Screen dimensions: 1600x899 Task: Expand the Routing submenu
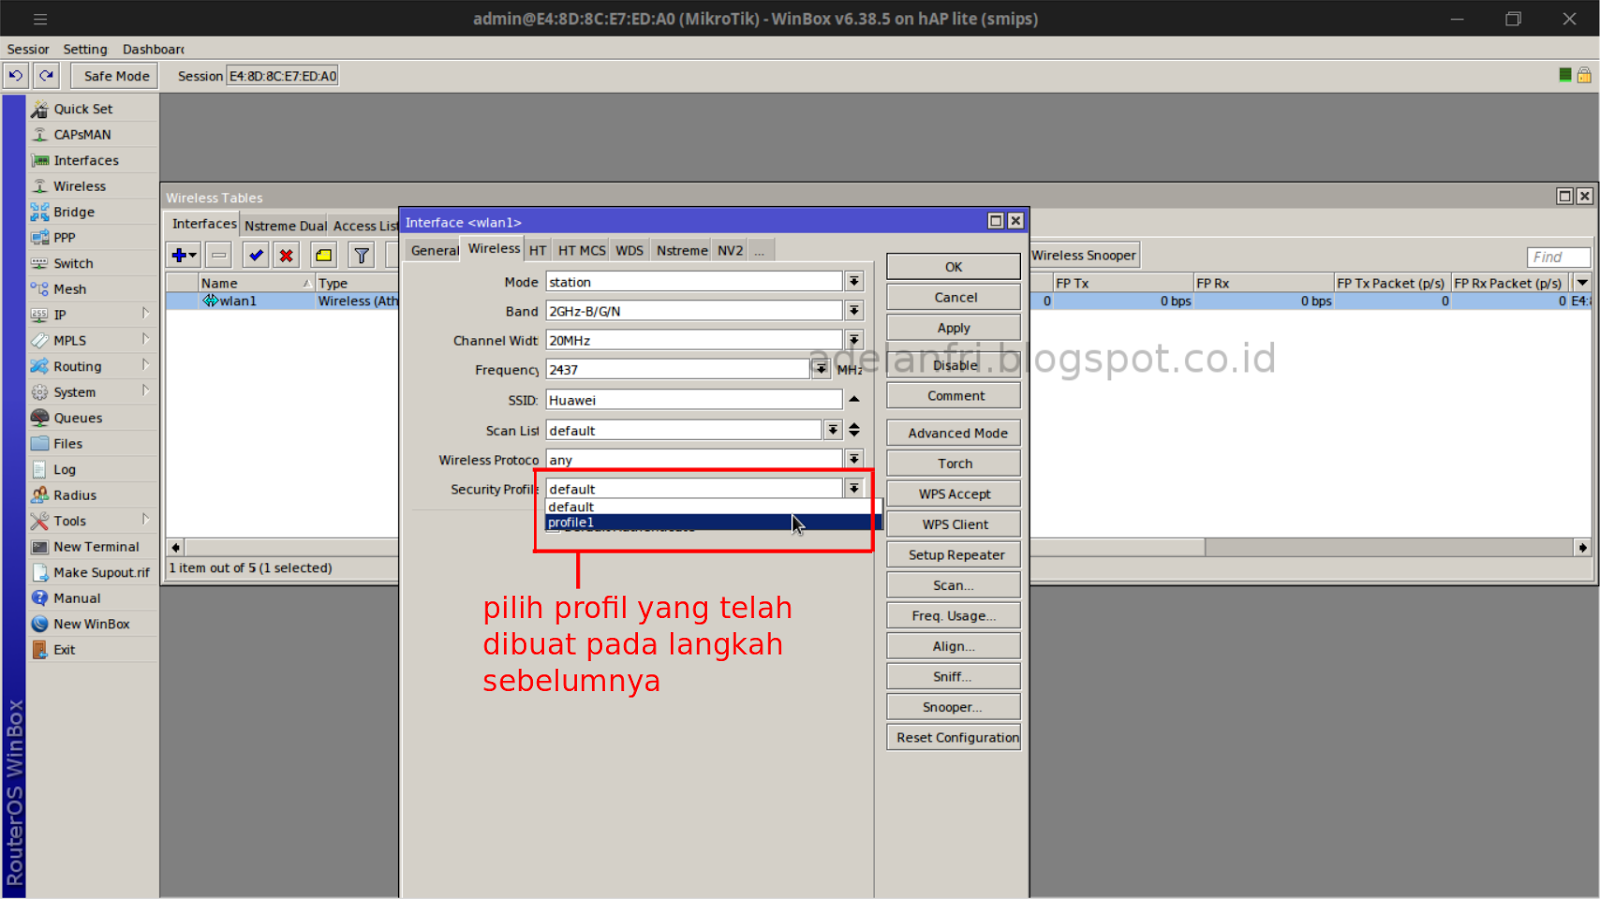coord(145,366)
